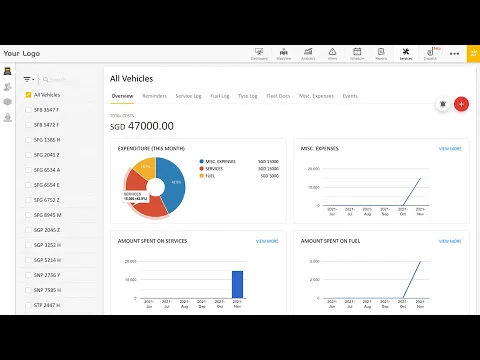480x360 pixels.
Task: Open the MapView icon in the top bar
Action: pos(284,54)
